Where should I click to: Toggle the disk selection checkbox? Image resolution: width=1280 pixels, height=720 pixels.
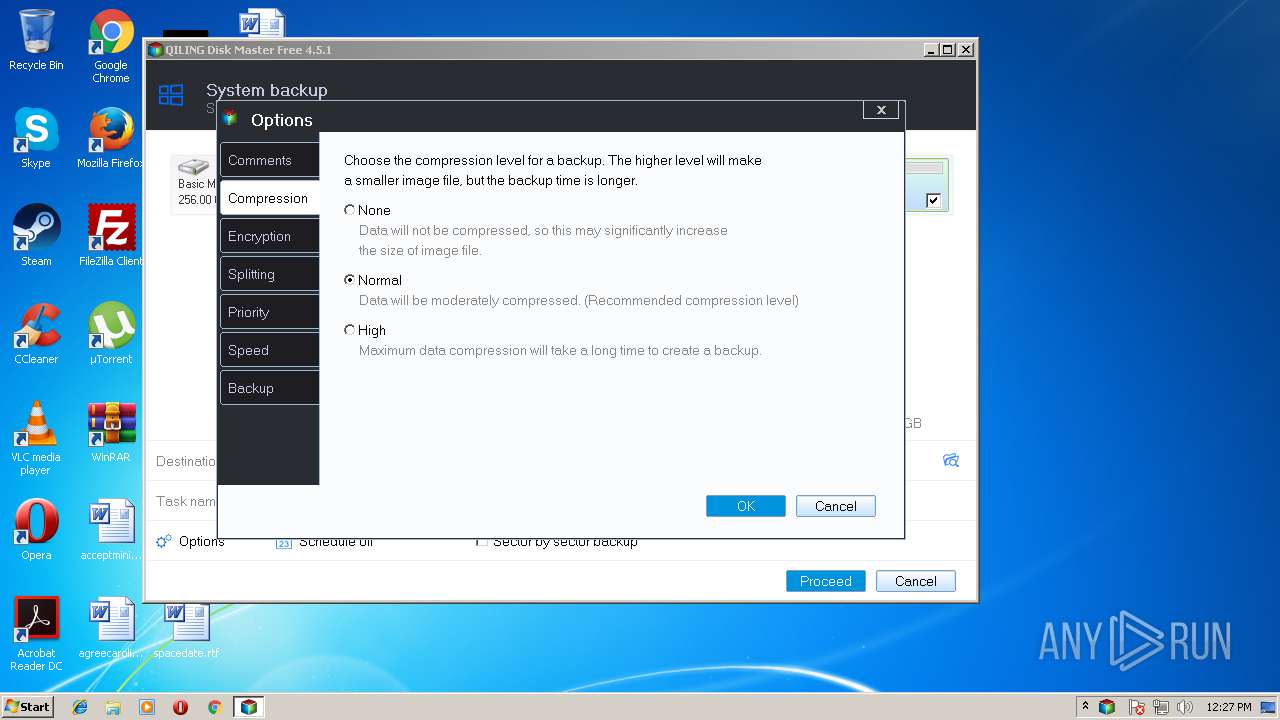(x=933, y=200)
